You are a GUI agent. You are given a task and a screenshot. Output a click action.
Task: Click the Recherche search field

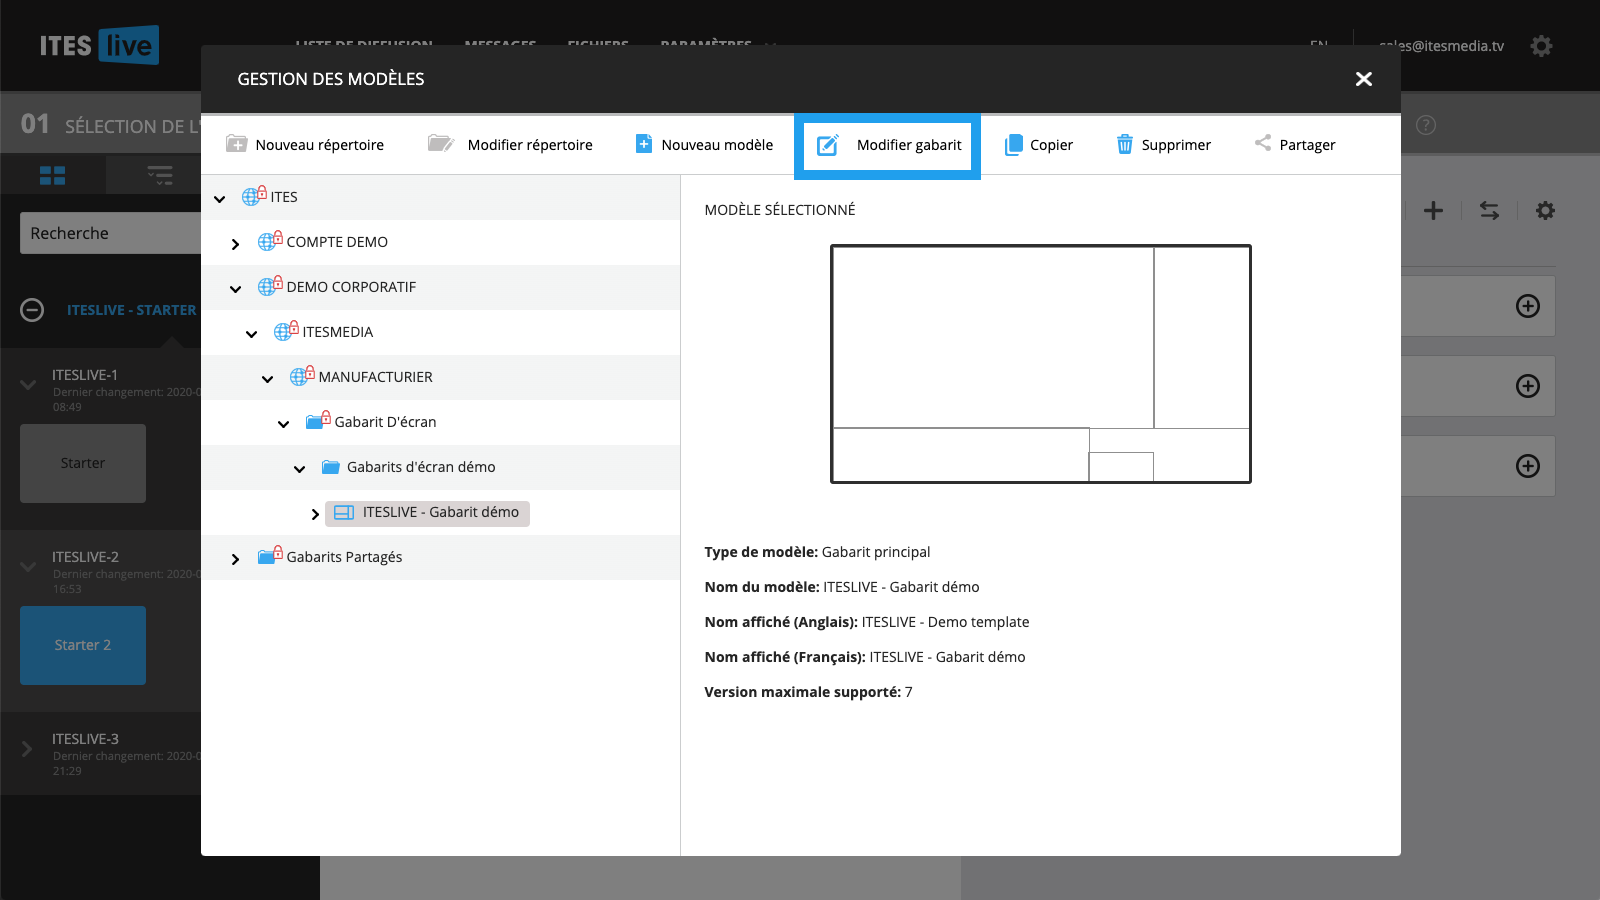click(x=110, y=233)
